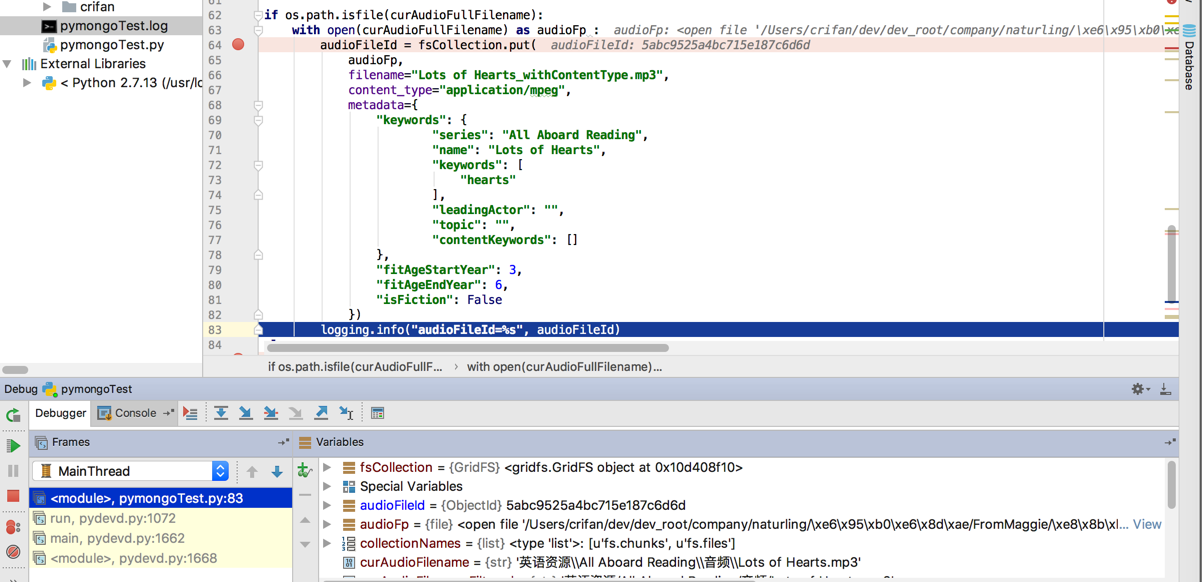Click Show Execution Point icon

point(190,413)
